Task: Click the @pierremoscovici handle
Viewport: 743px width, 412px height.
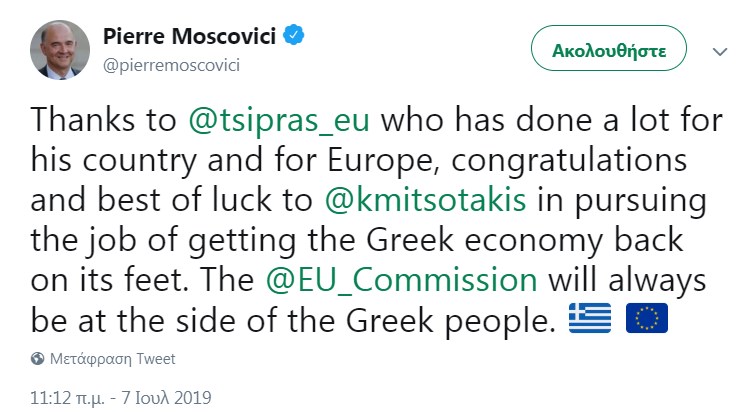Action: pyautogui.click(x=172, y=64)
